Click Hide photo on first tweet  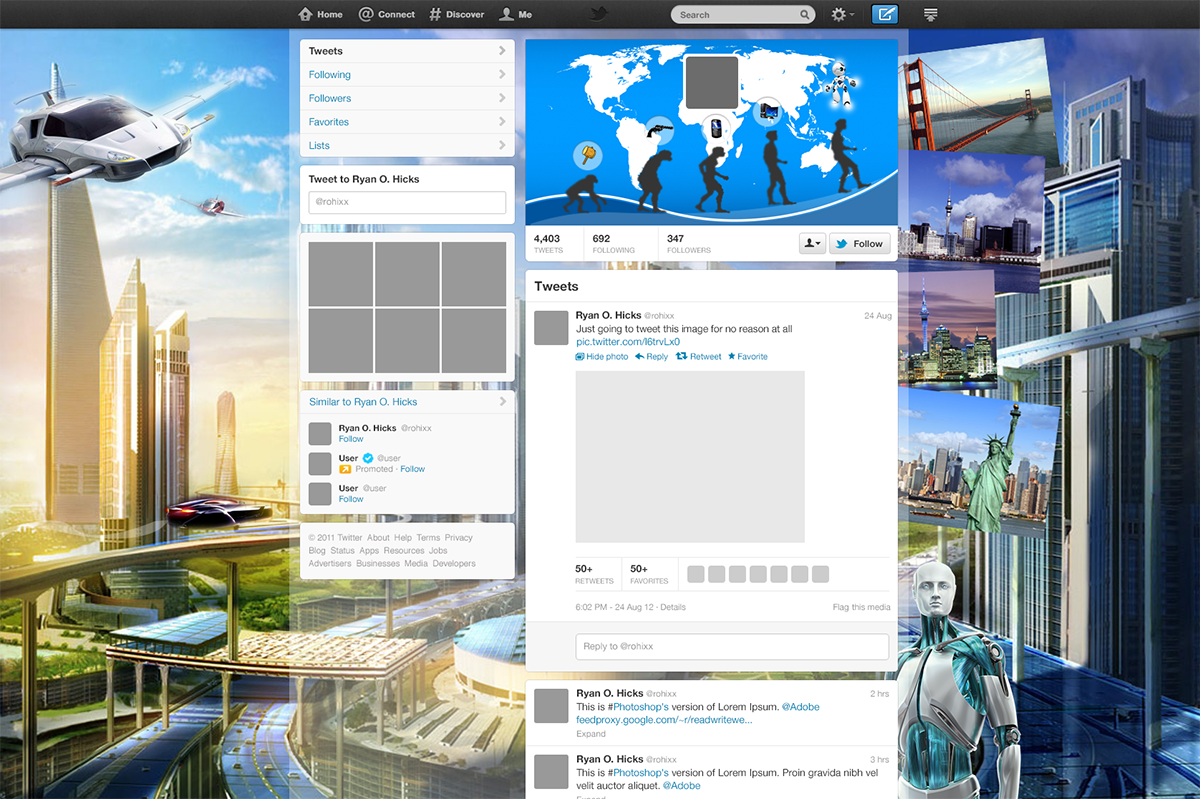click(602, 357)
